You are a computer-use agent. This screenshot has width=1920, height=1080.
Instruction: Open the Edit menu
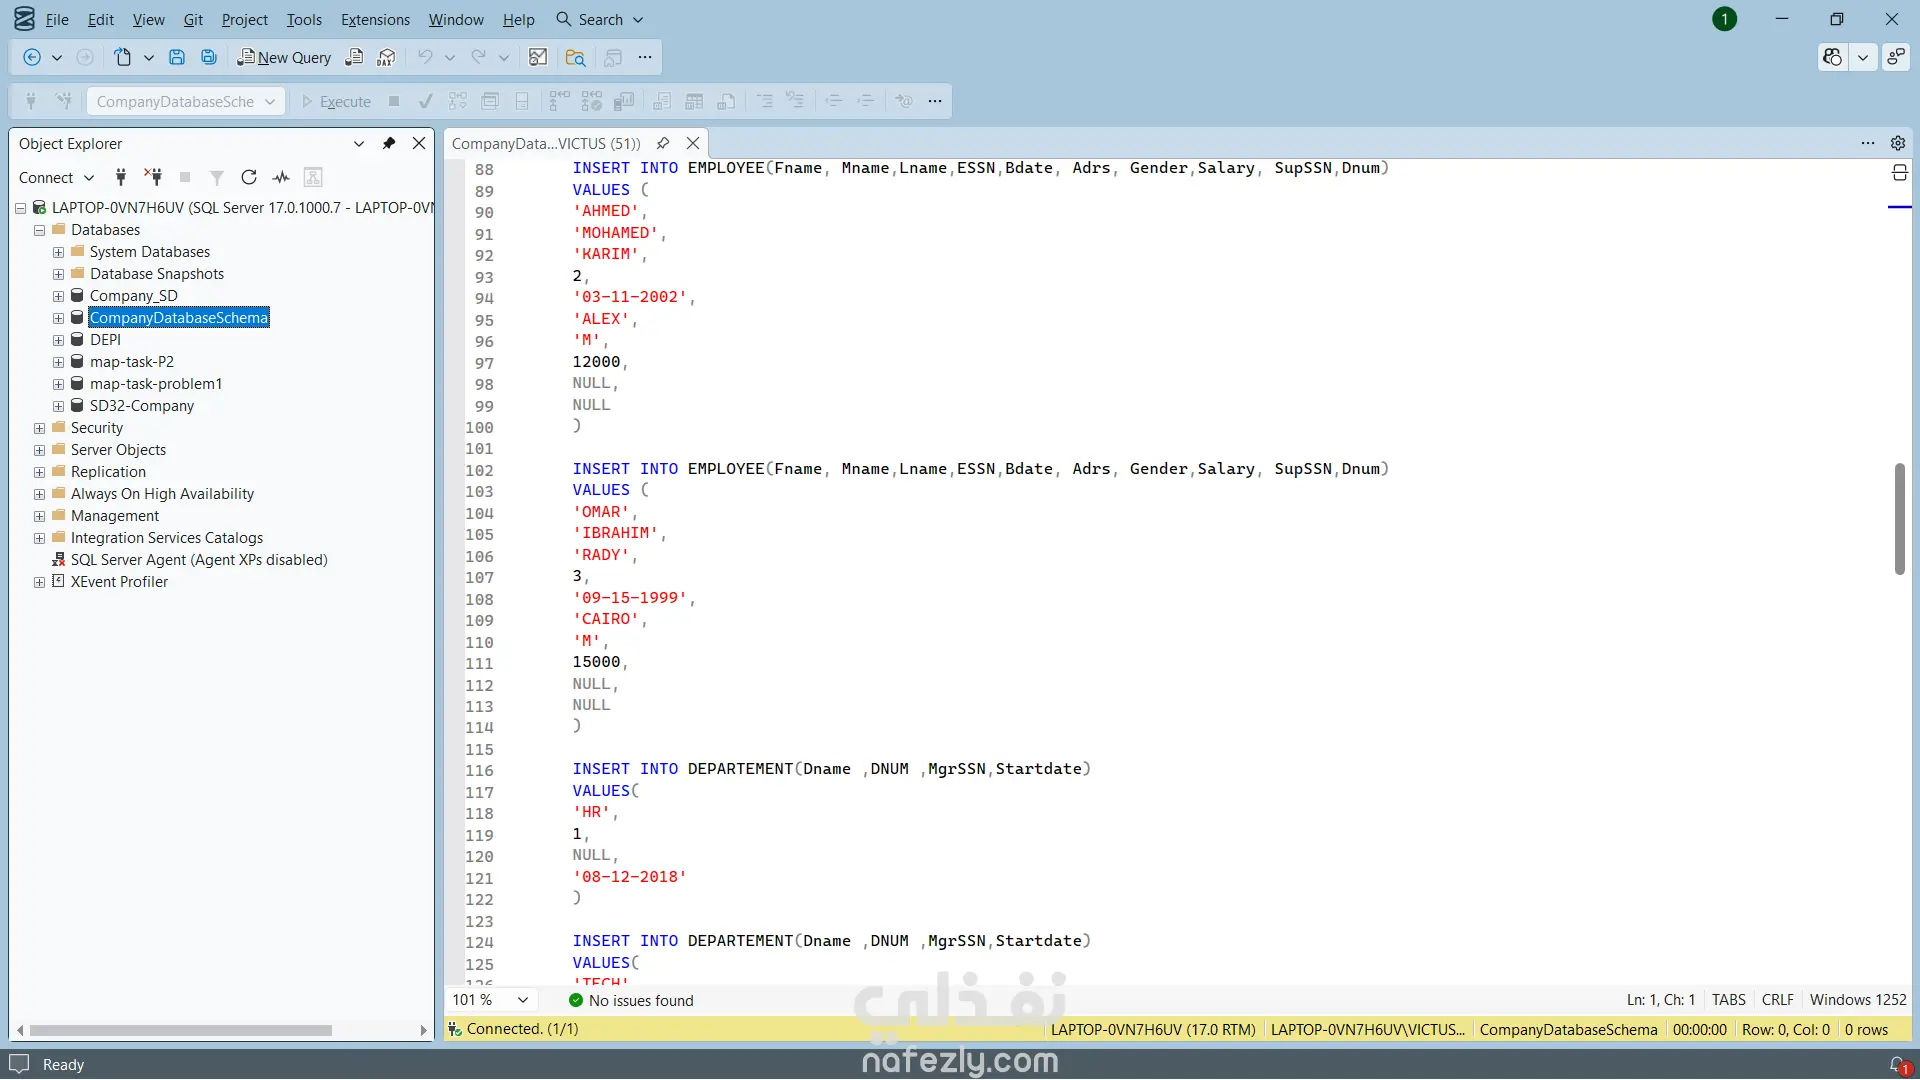101,19
